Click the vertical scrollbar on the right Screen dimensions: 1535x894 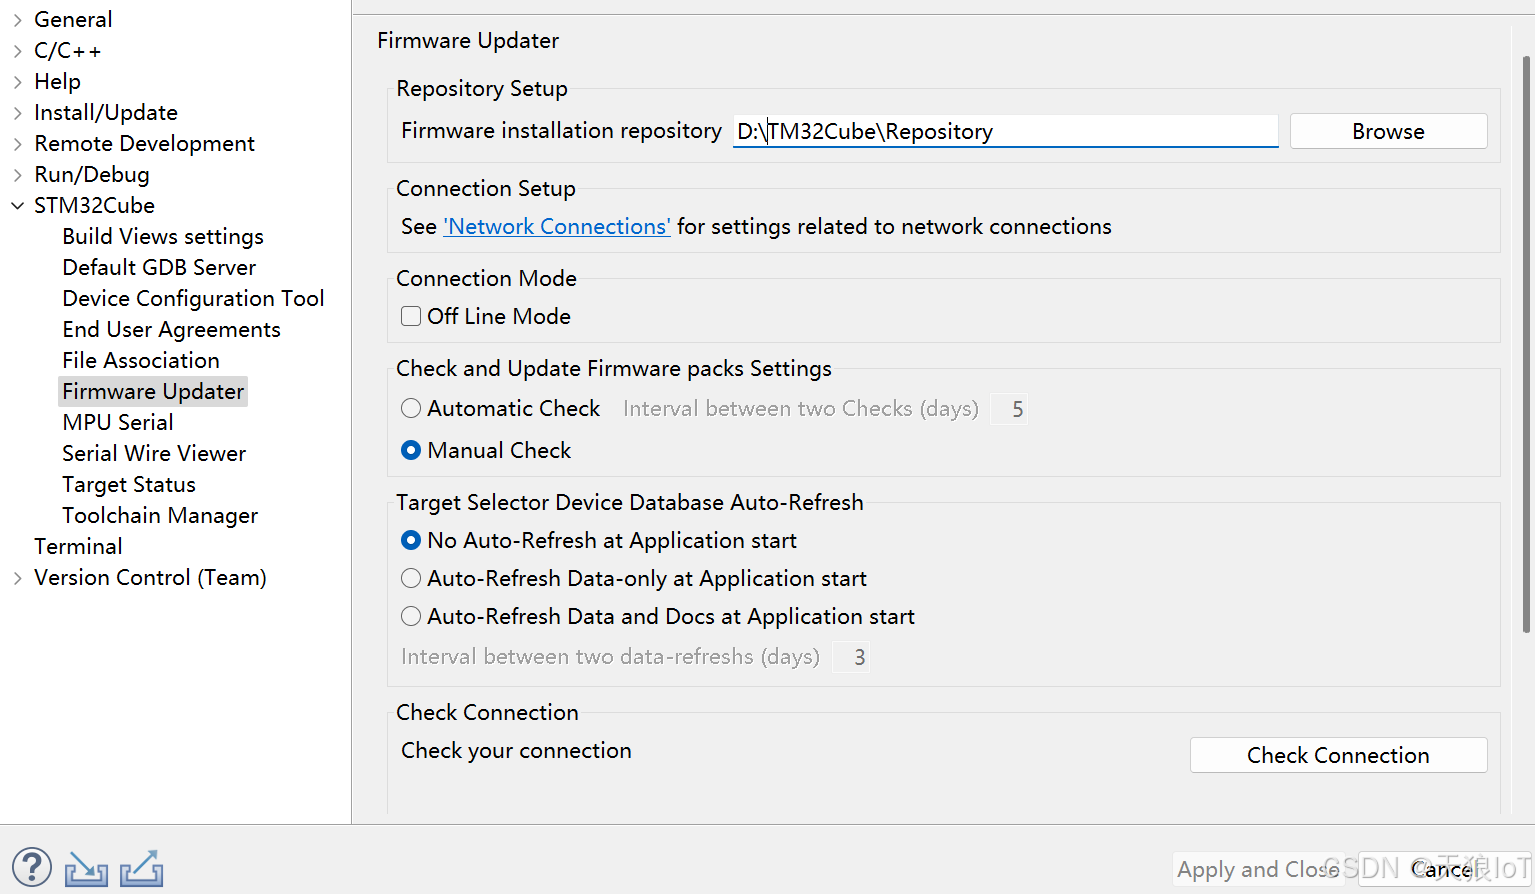pos(1526,340)
